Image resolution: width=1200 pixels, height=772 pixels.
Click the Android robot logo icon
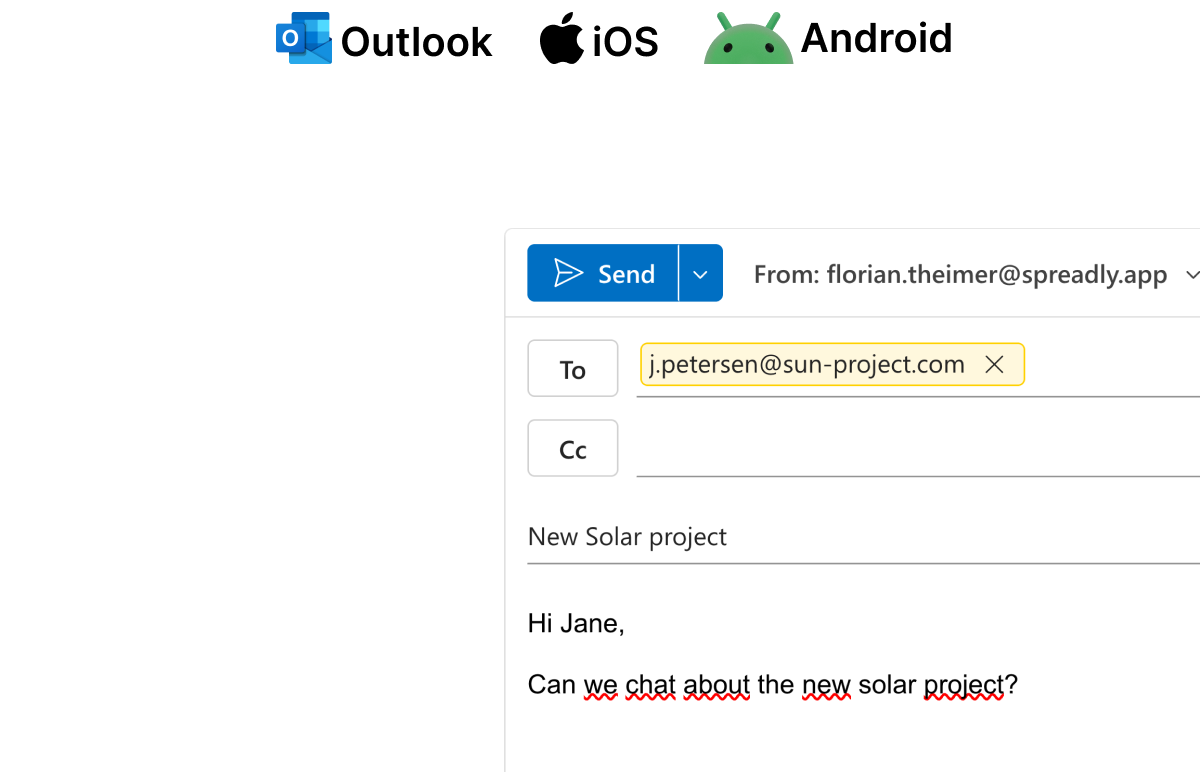pos(748,39)
